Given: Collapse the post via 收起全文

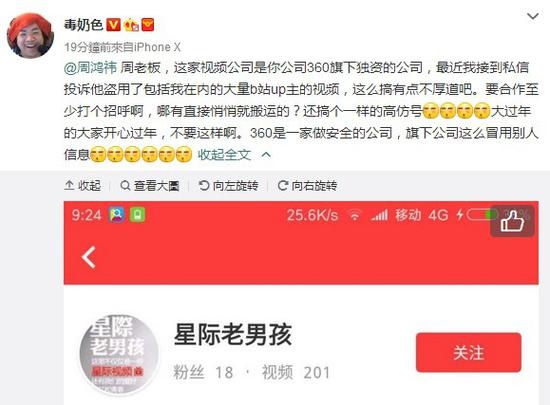Looking at the screenshot, I should coord(224,155).
